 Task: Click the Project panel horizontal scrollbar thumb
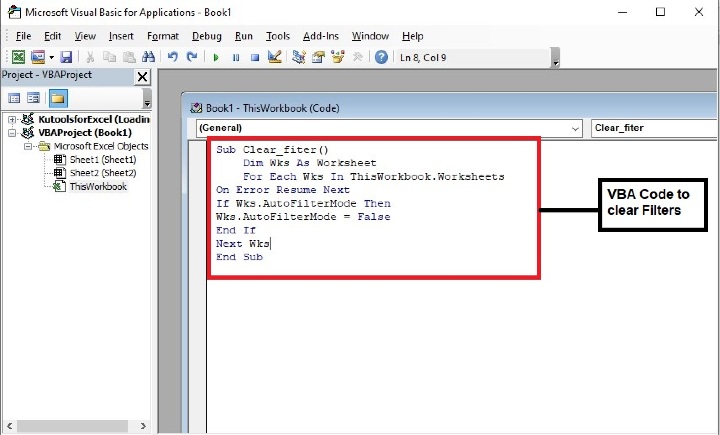(x=73, y=426)
